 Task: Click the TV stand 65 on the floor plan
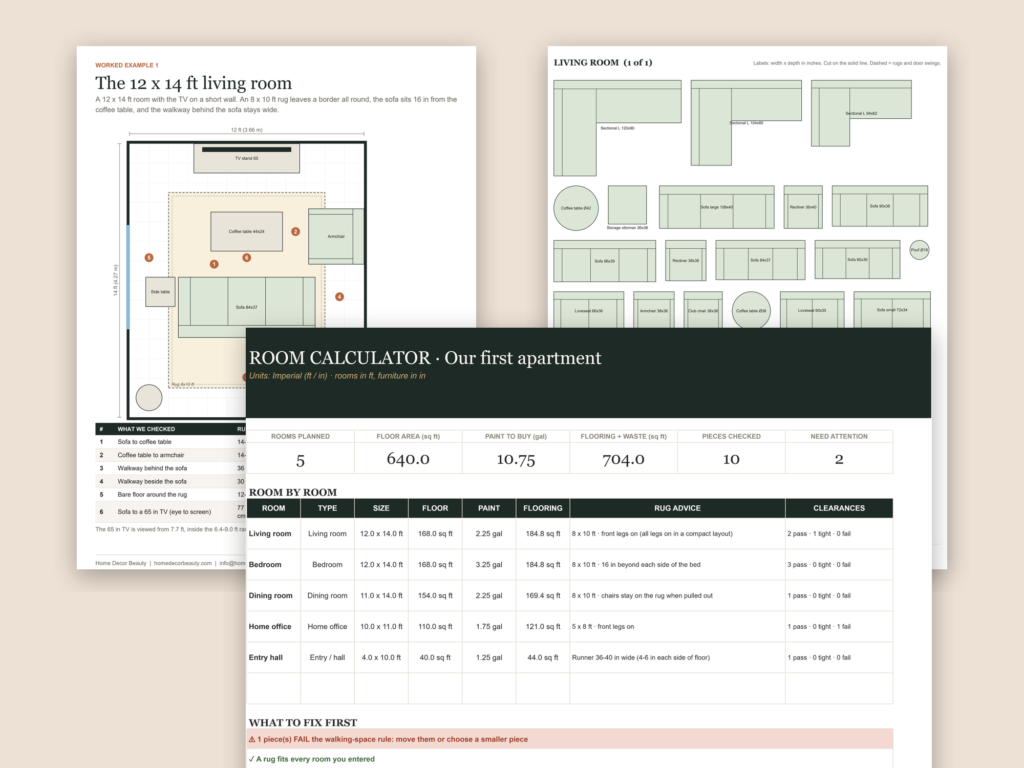coord(246,158)
